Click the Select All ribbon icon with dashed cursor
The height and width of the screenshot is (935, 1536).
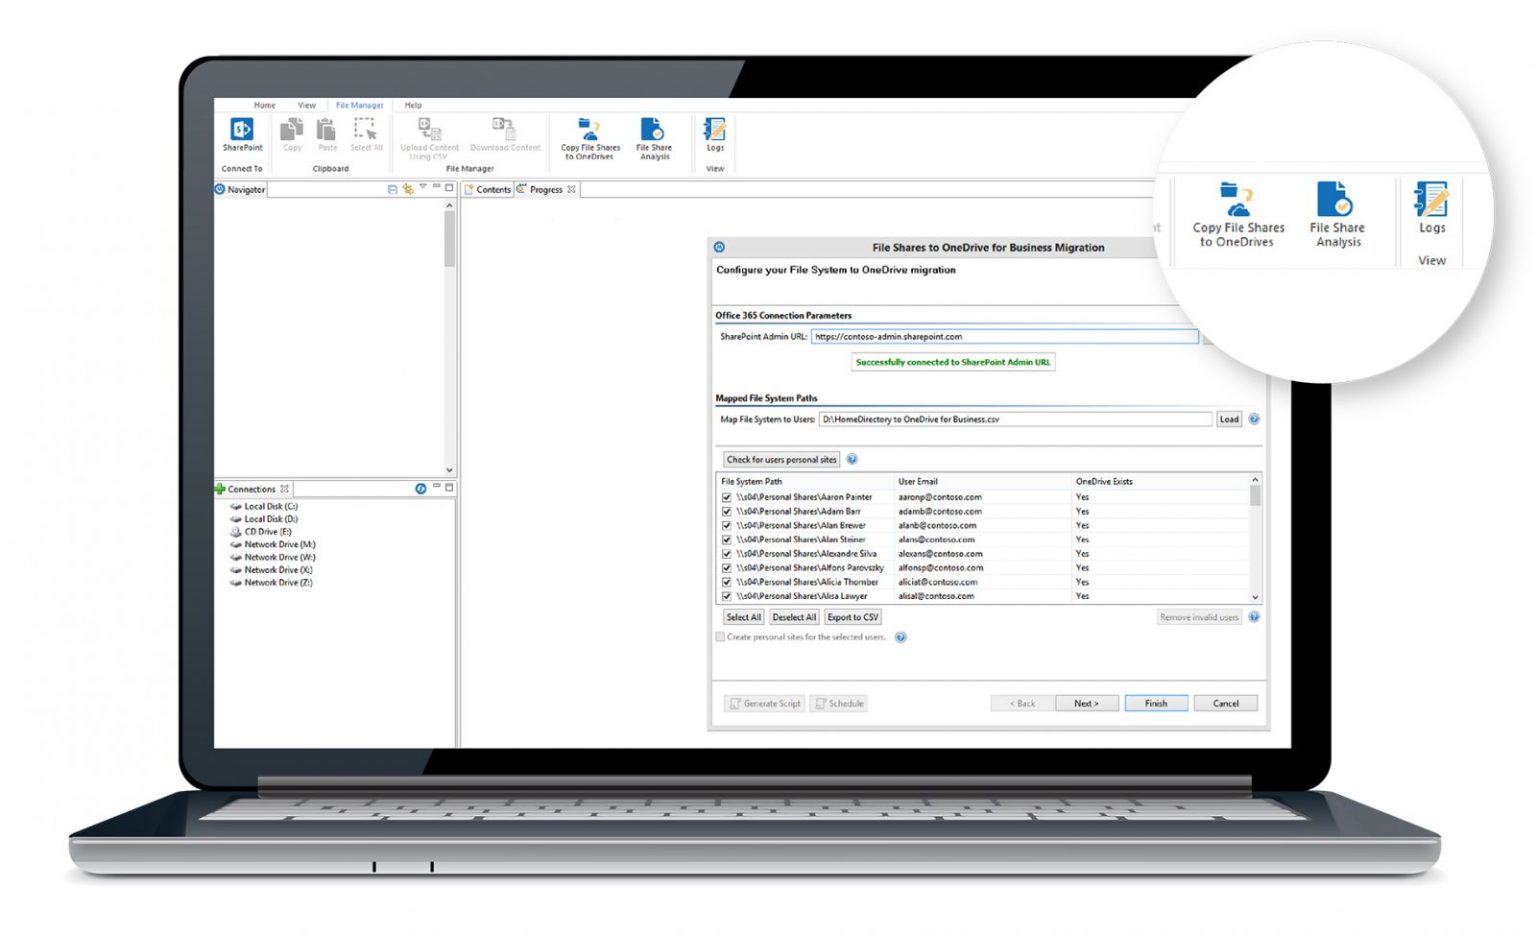[366, 129]
